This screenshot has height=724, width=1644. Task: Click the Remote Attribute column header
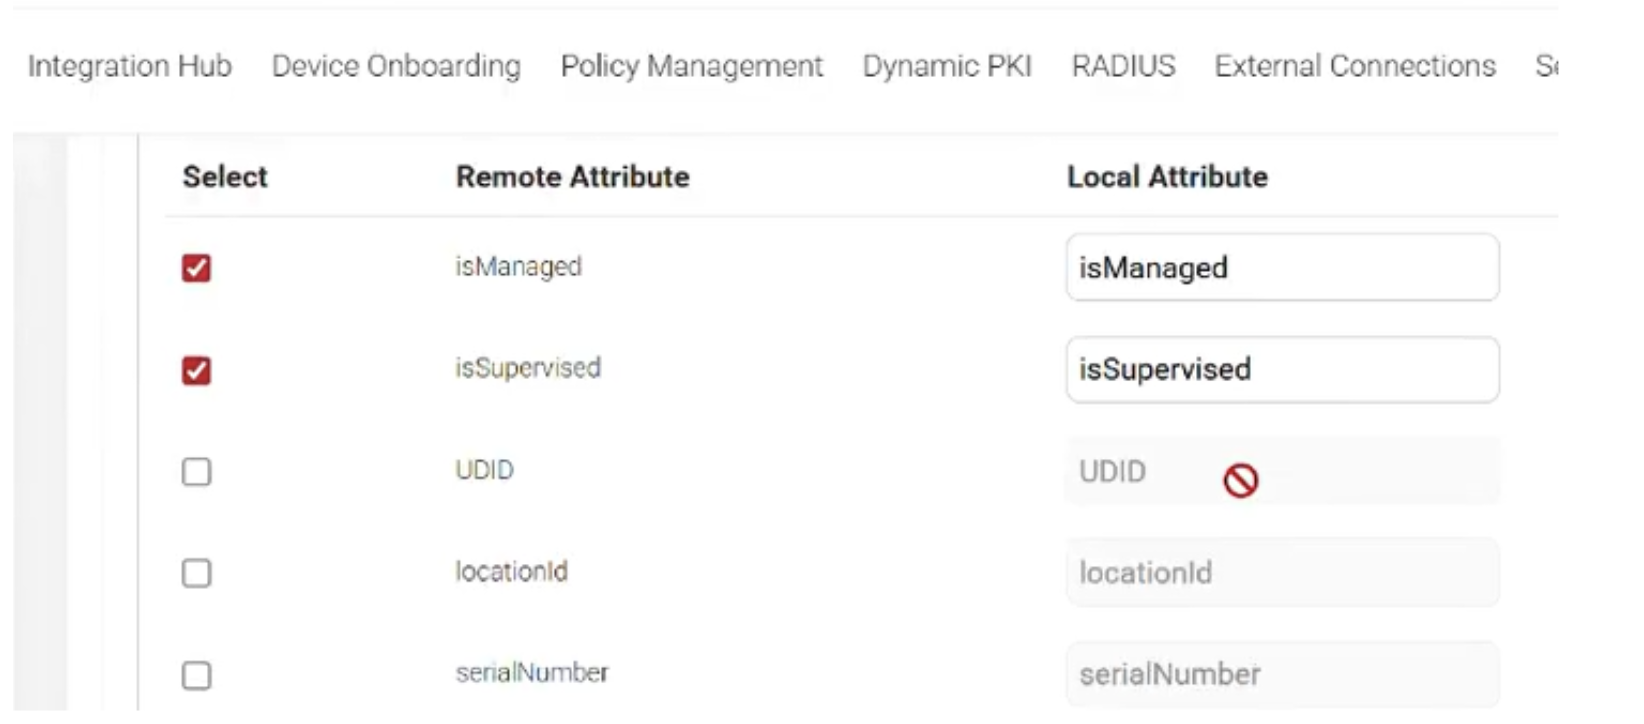(572, 177)
